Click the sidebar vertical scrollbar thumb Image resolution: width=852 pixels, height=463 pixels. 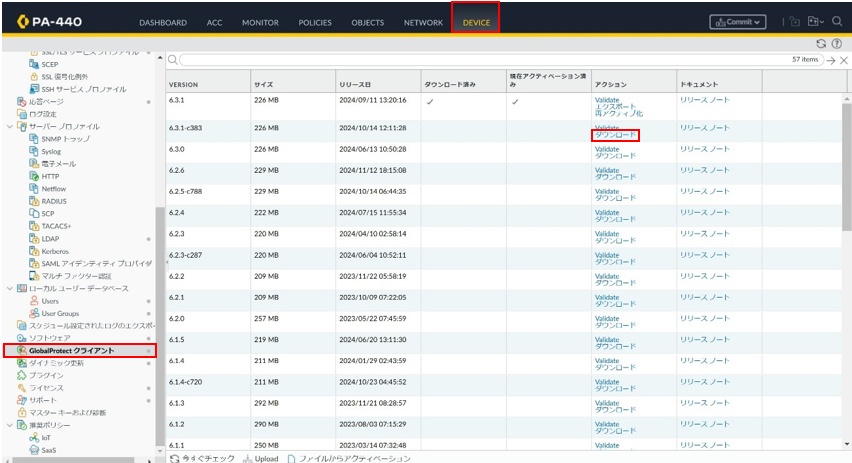pyautogui.click(x=160, y=326)
